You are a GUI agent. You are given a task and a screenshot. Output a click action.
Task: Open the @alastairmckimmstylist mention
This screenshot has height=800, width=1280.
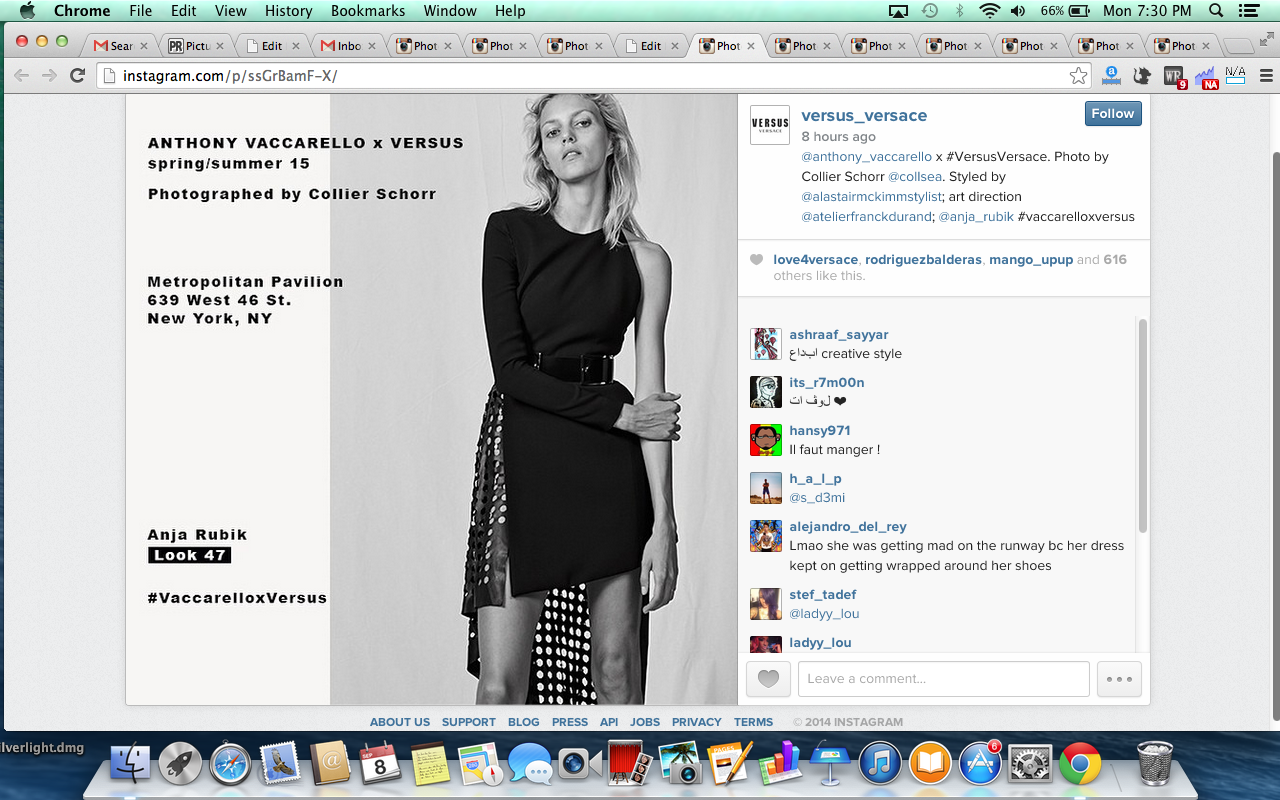872,197
